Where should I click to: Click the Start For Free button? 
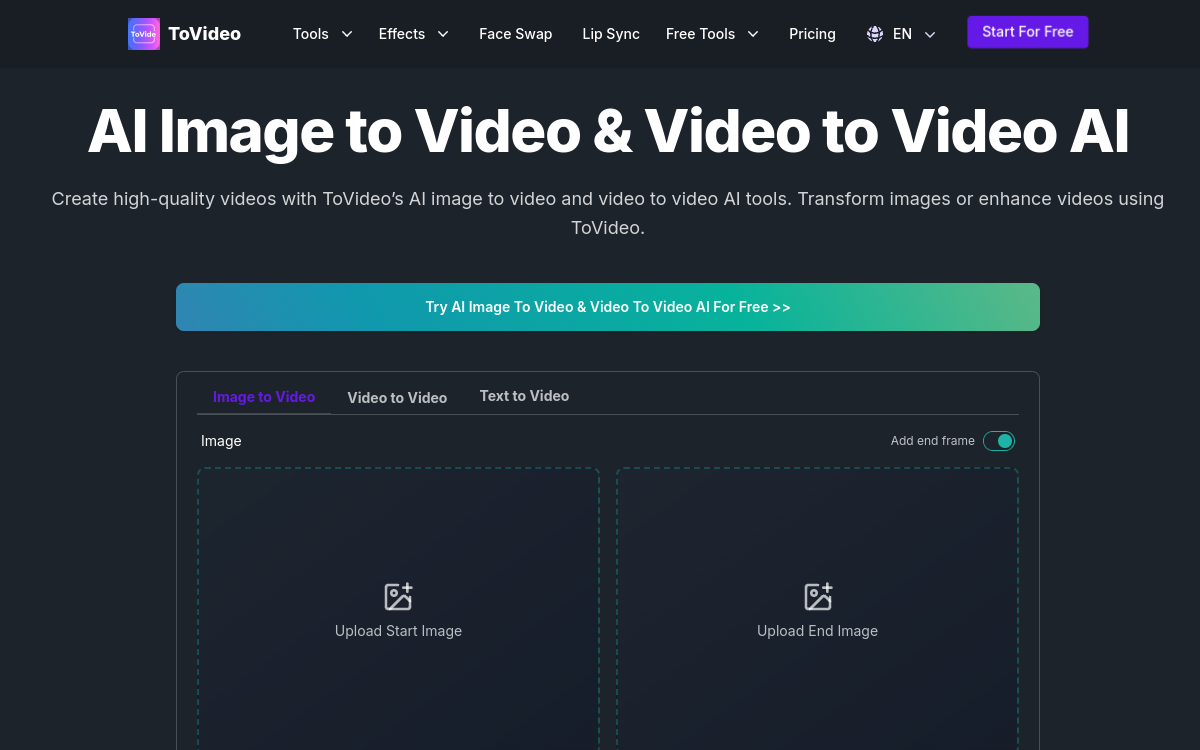1028,32
